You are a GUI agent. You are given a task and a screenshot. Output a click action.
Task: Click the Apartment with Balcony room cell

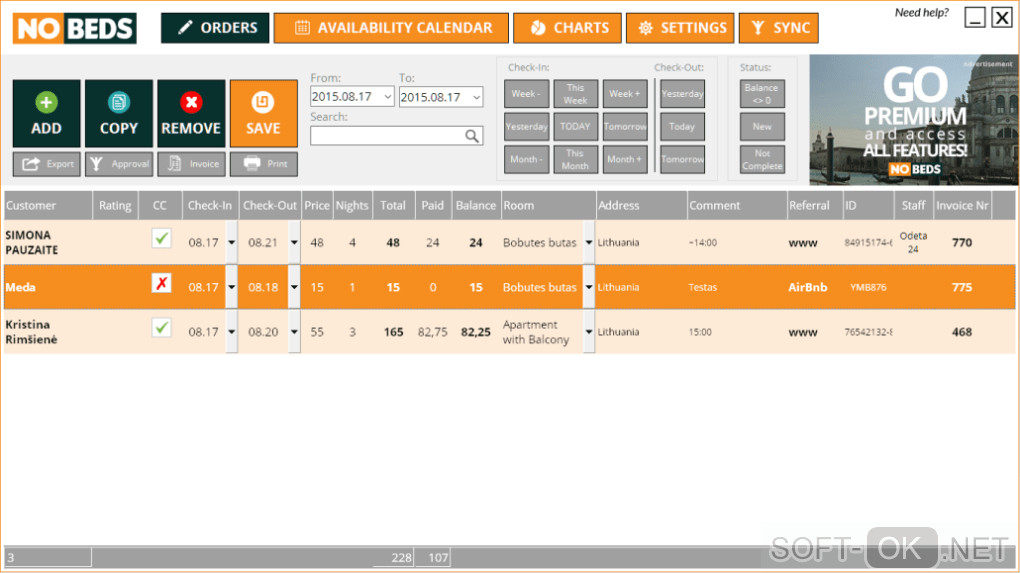(536, 332)
